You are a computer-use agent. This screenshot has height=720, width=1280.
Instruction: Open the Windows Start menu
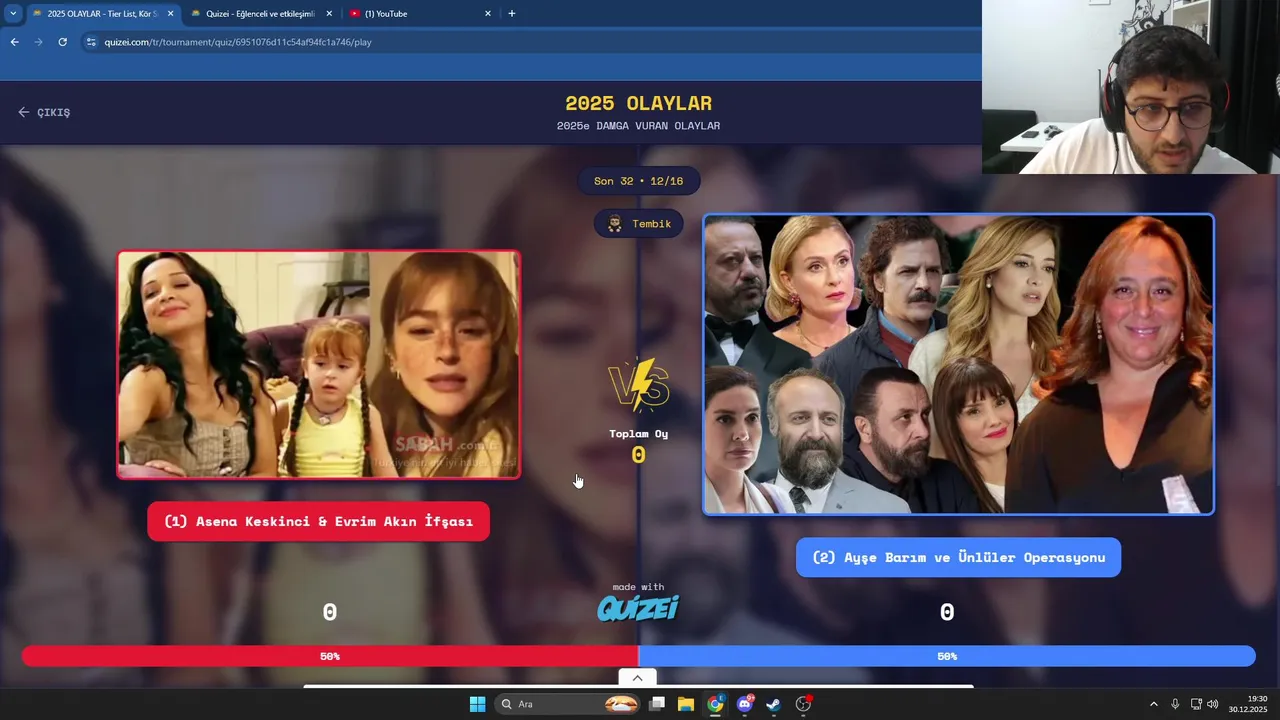[477, 704]
